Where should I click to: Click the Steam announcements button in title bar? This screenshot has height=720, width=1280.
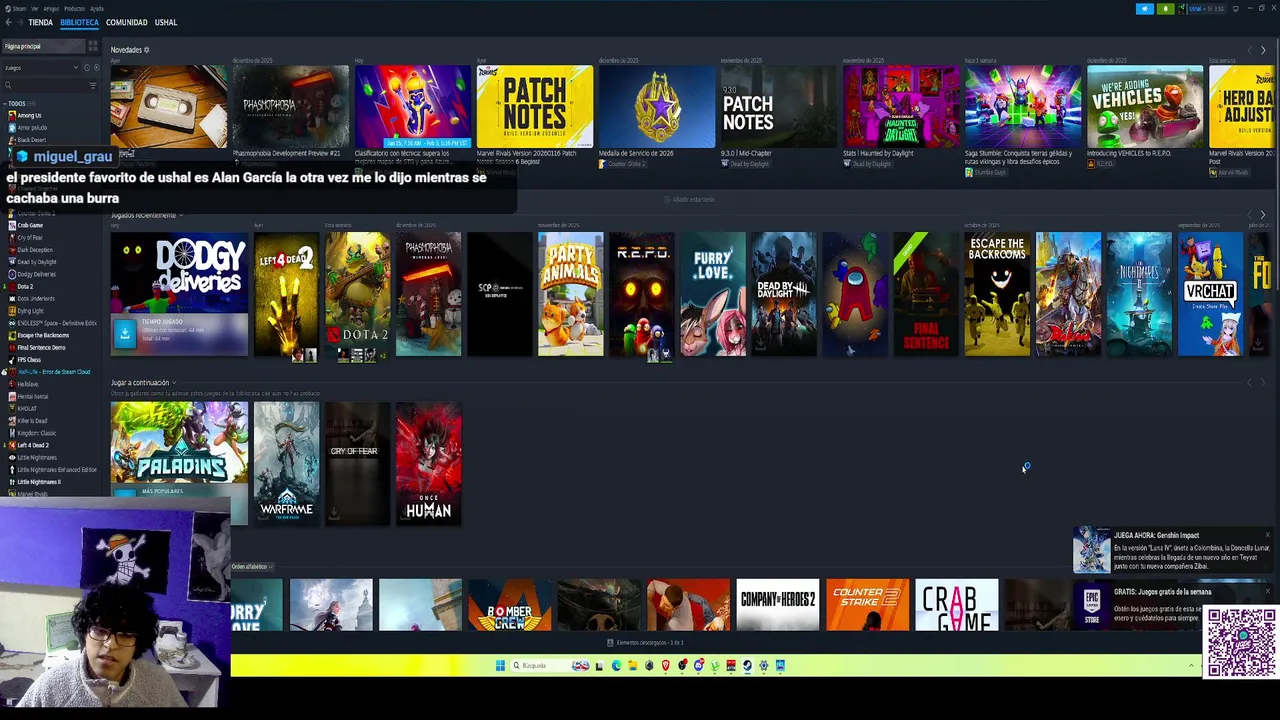pos(1145,9)
